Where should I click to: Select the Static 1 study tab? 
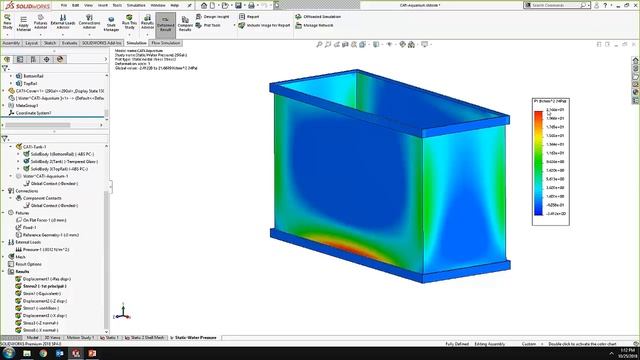[x=110, y=338]
